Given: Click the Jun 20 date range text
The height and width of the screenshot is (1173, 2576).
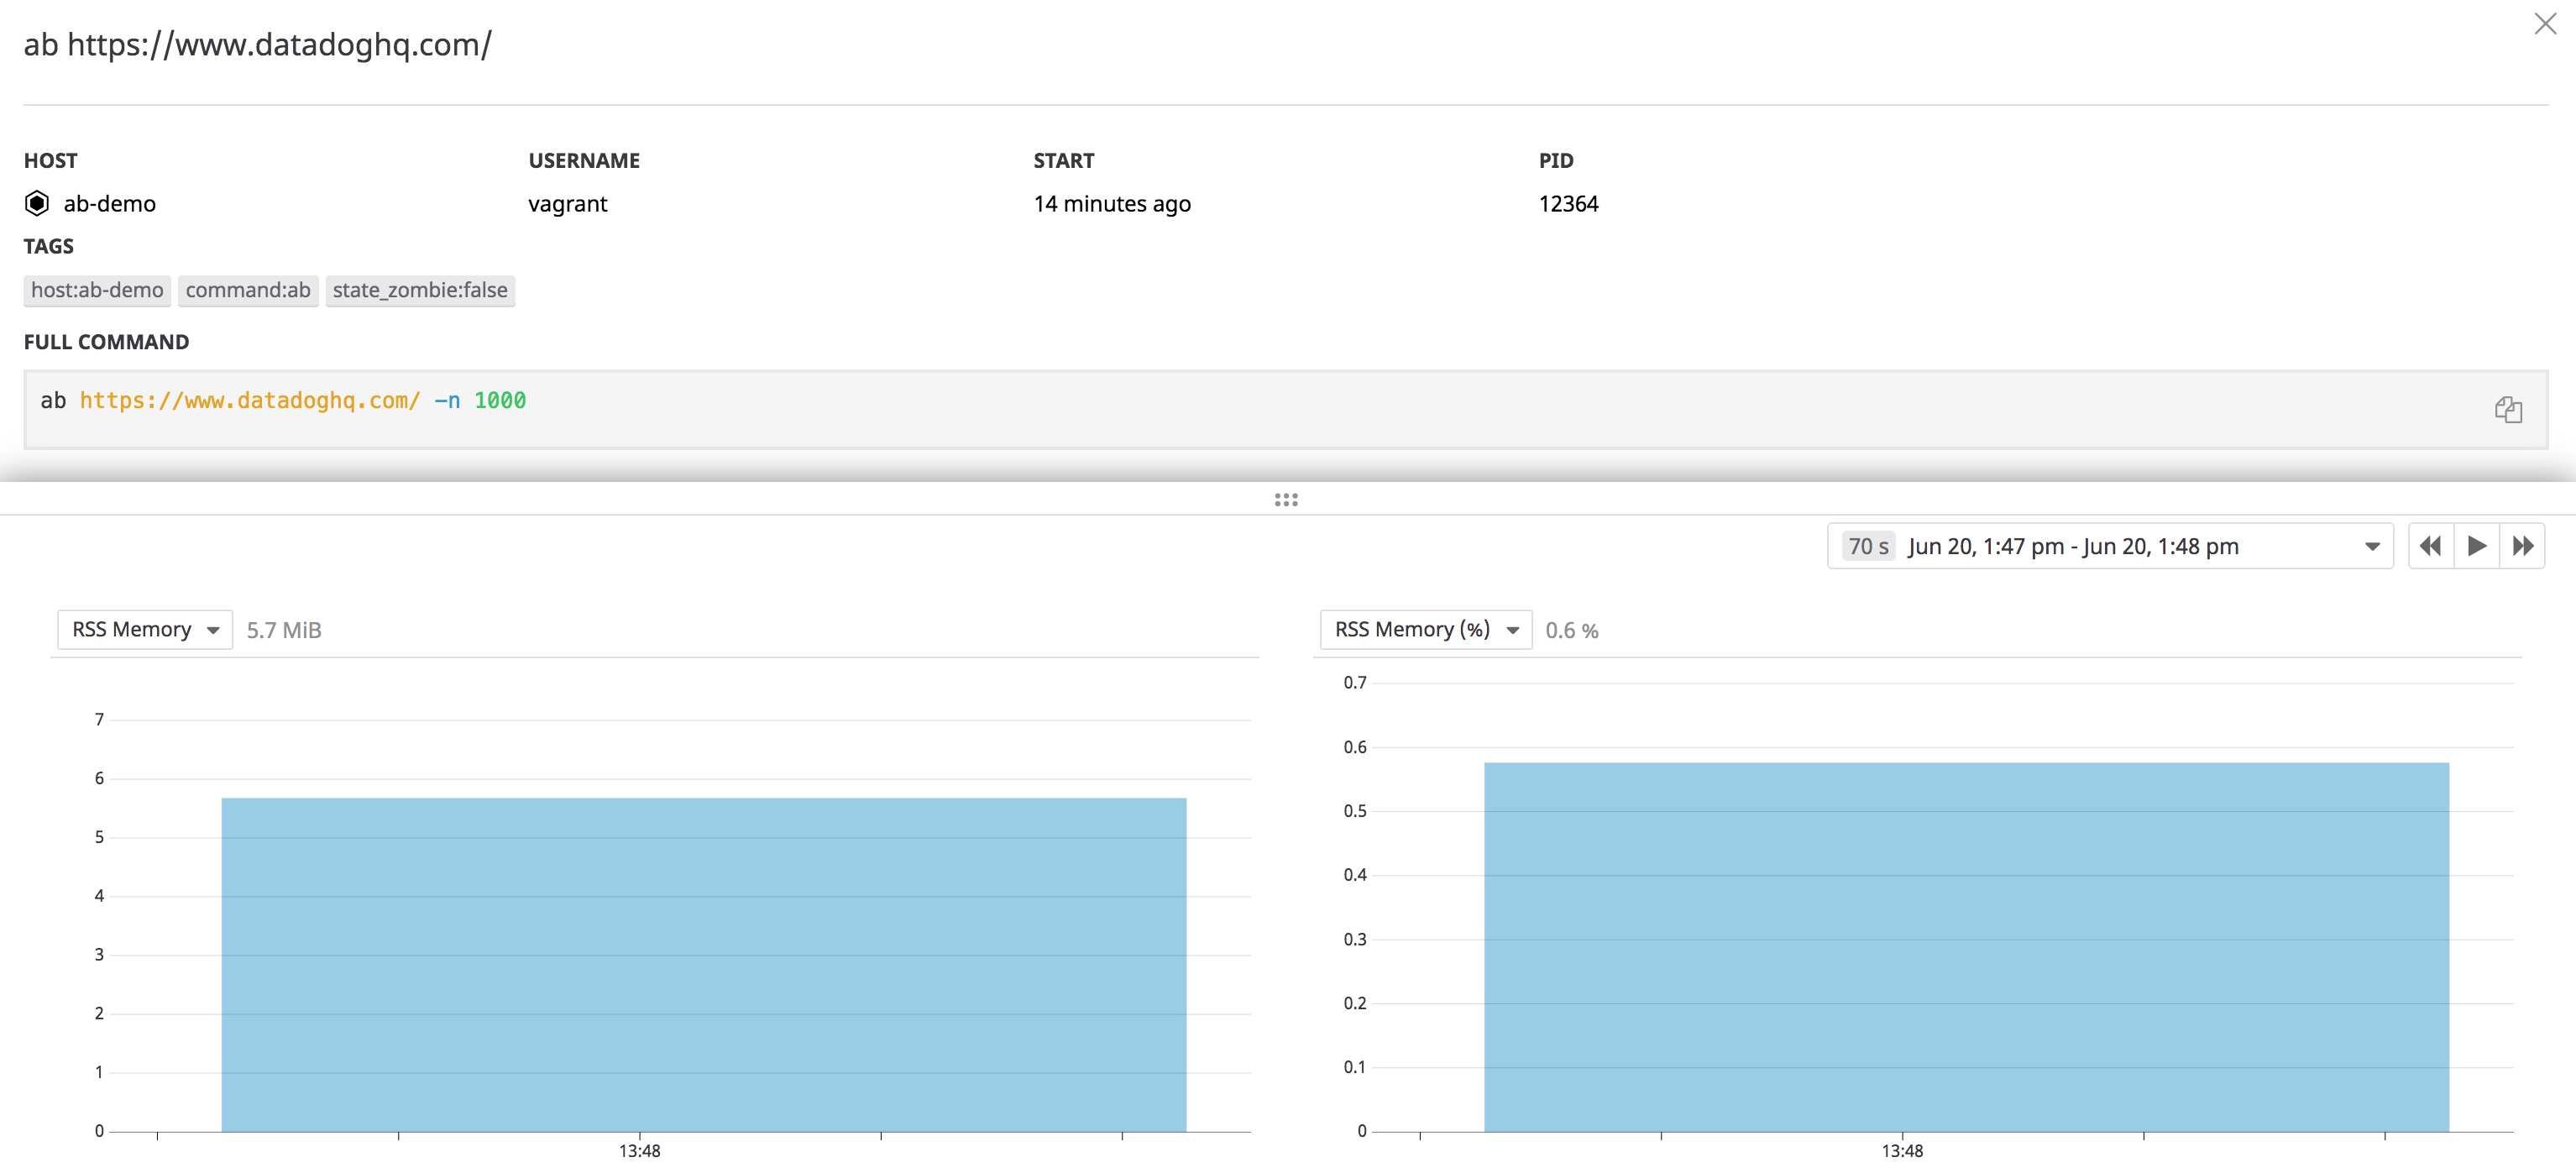Looking at the screenshot, I should pos(2073,546).
